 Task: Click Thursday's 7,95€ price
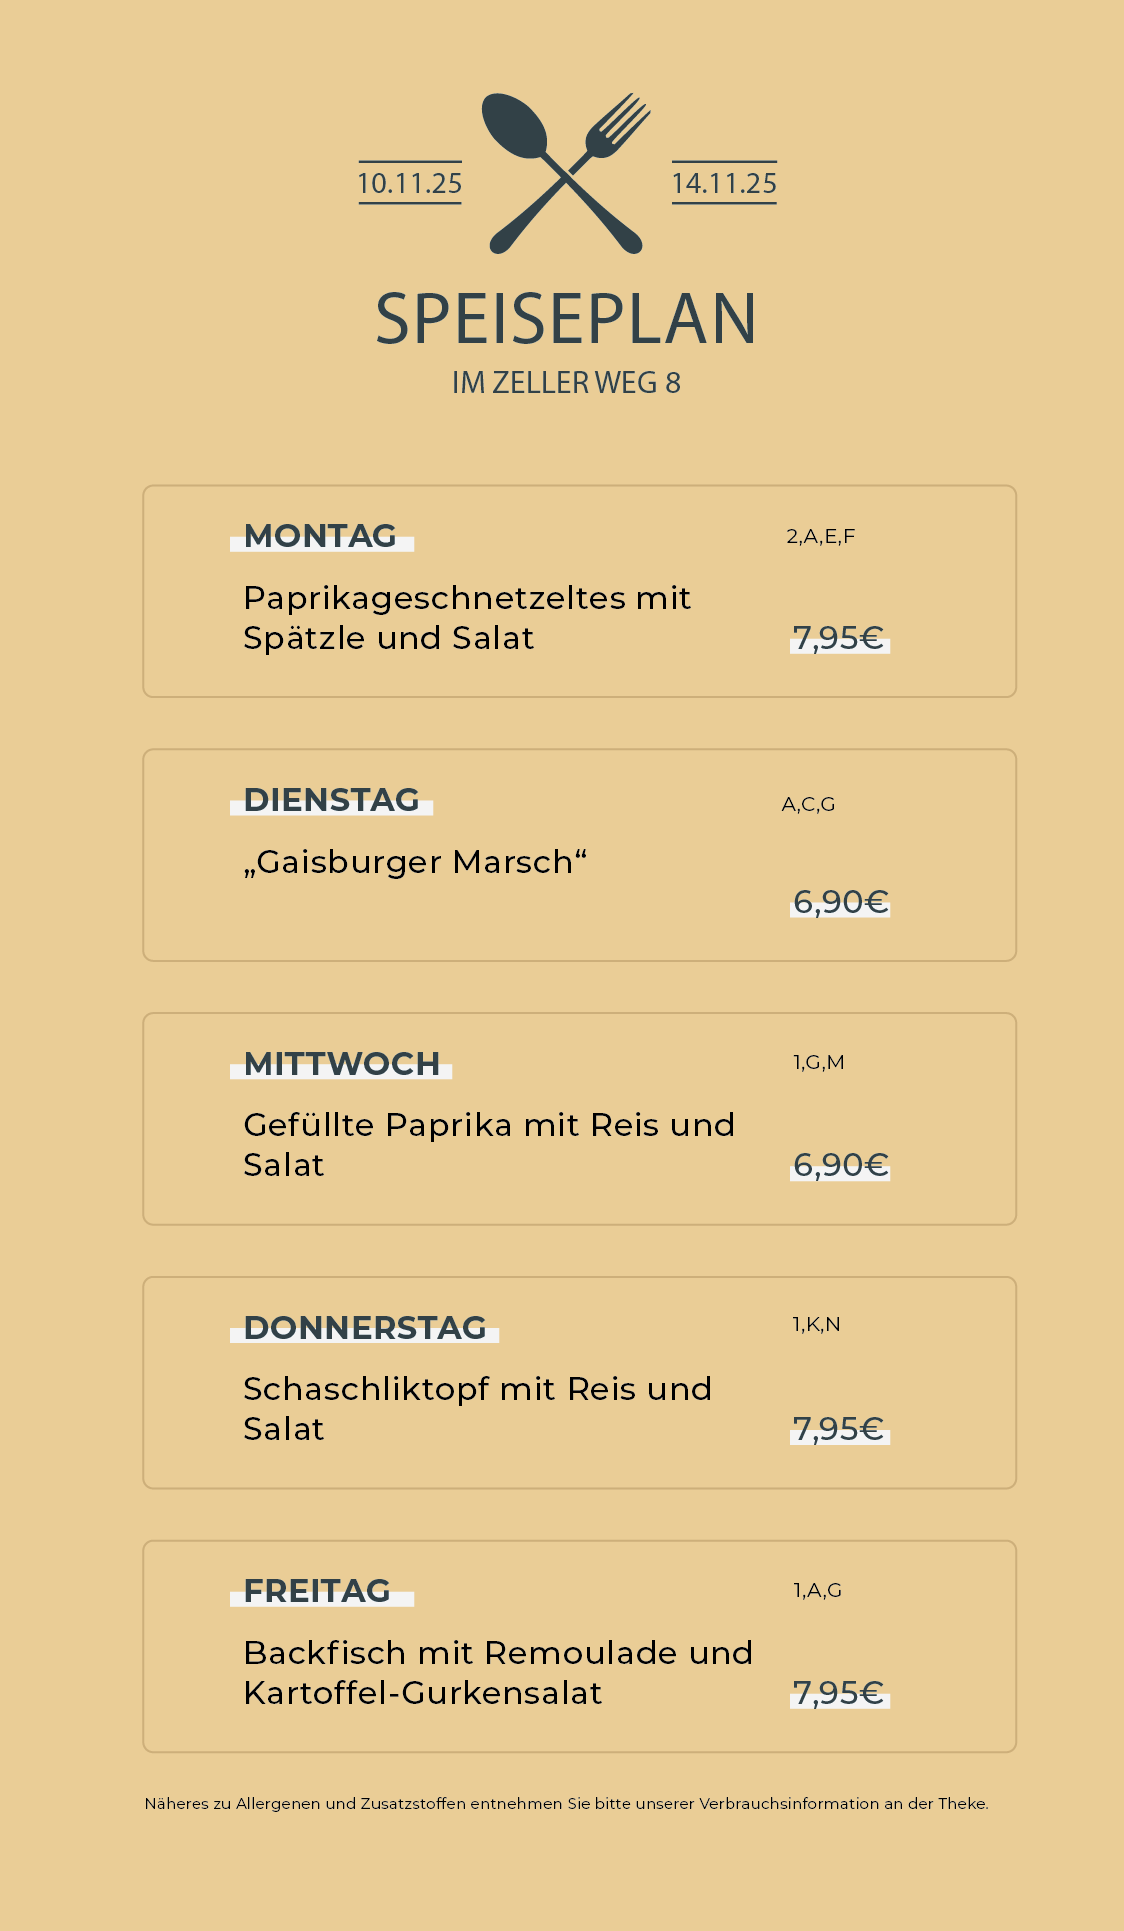[838, 1429]
